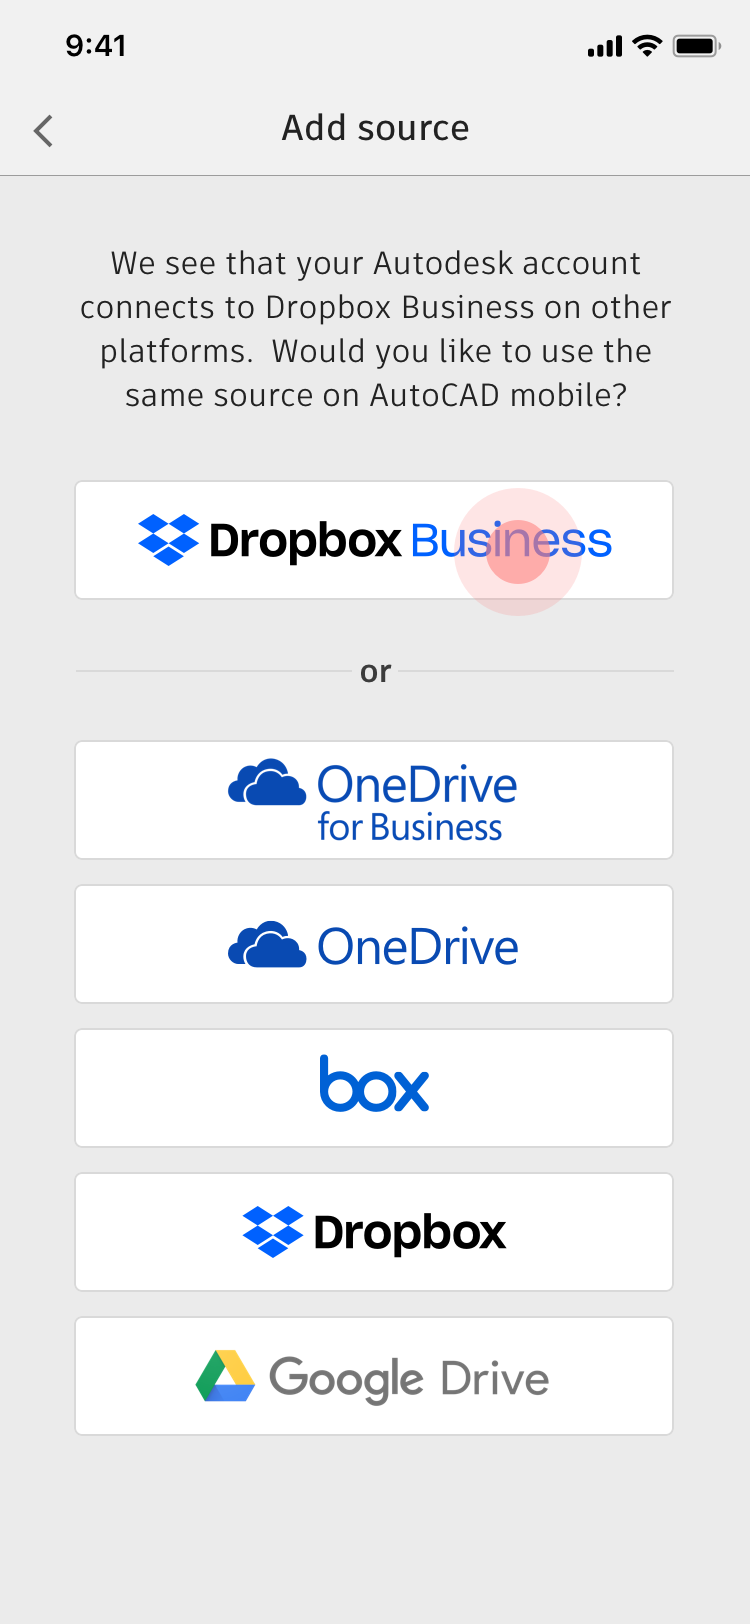
Task: Tap the cellular signal bars icon
Action: (x=605, y=47)
